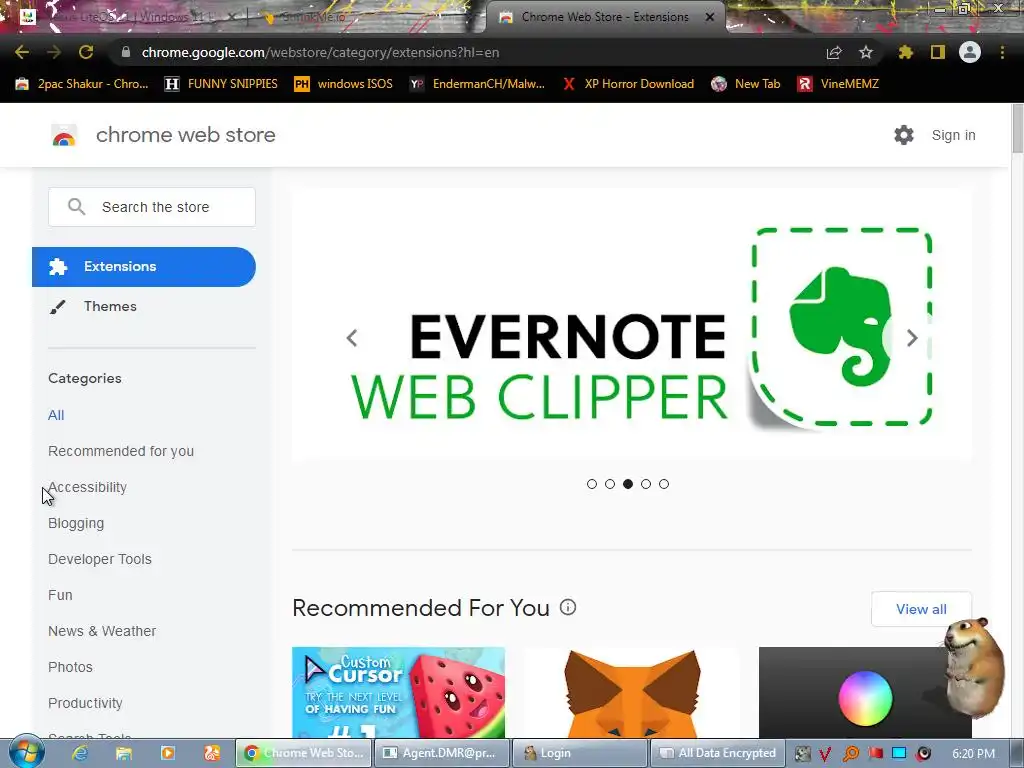The width and height of the screenshot is (1024, 768).
Task: Jump to the first carousel slide dot
Action: click(x=592, y=484)
